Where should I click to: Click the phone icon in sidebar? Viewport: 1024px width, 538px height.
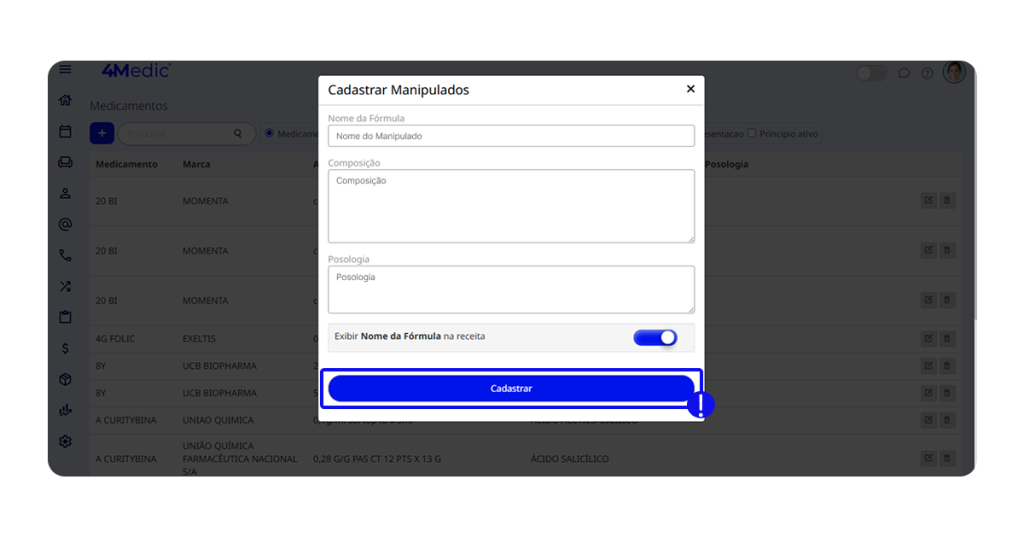point(65,255)
